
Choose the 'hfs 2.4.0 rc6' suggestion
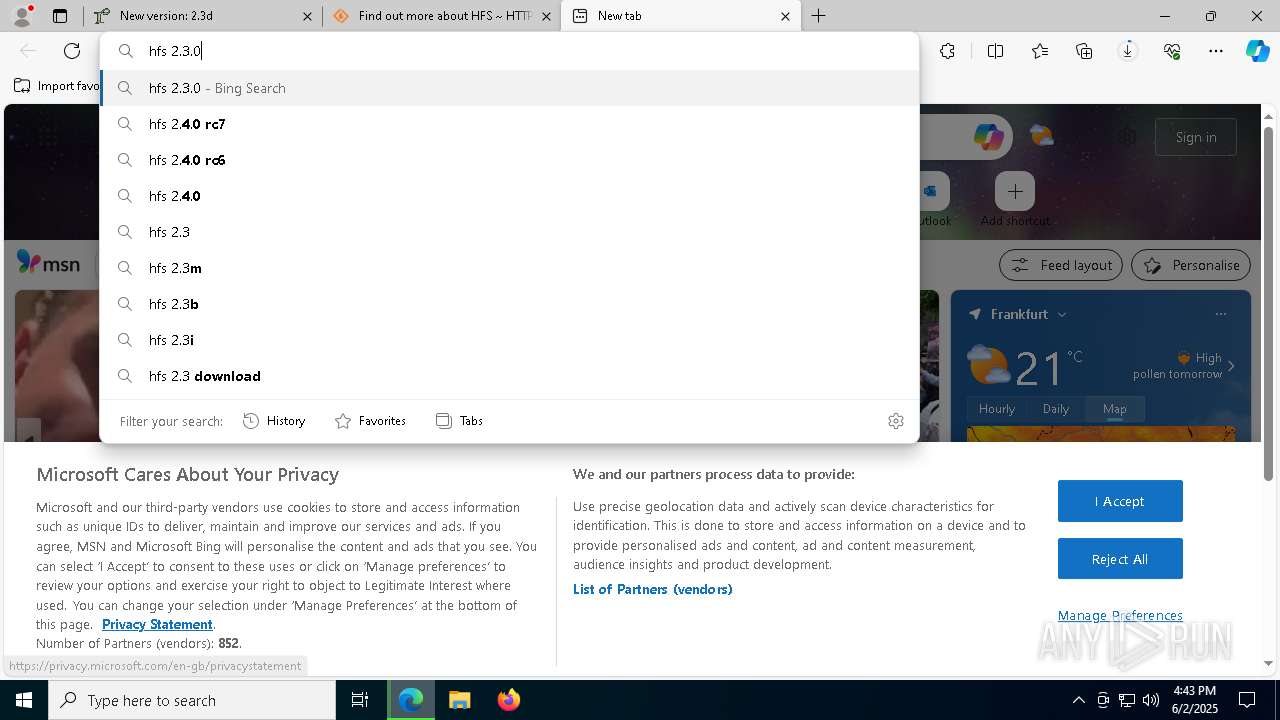509,160
